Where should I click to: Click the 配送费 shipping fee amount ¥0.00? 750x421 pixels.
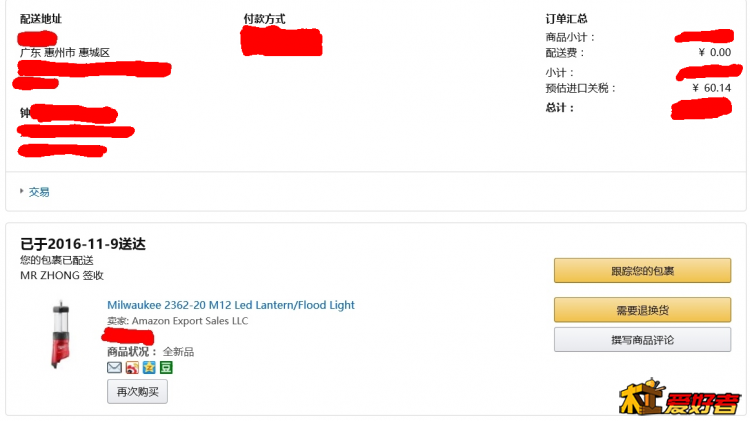tap(714, 53)
